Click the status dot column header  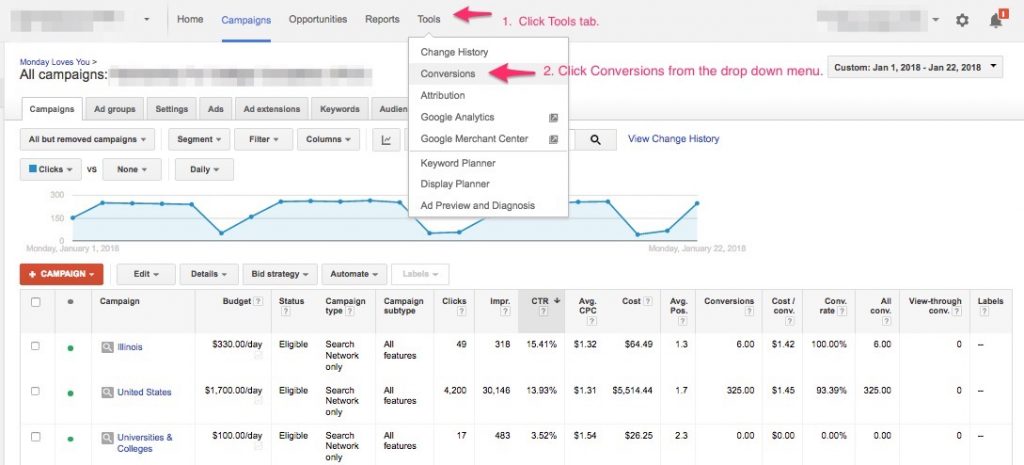pos(71,302)
